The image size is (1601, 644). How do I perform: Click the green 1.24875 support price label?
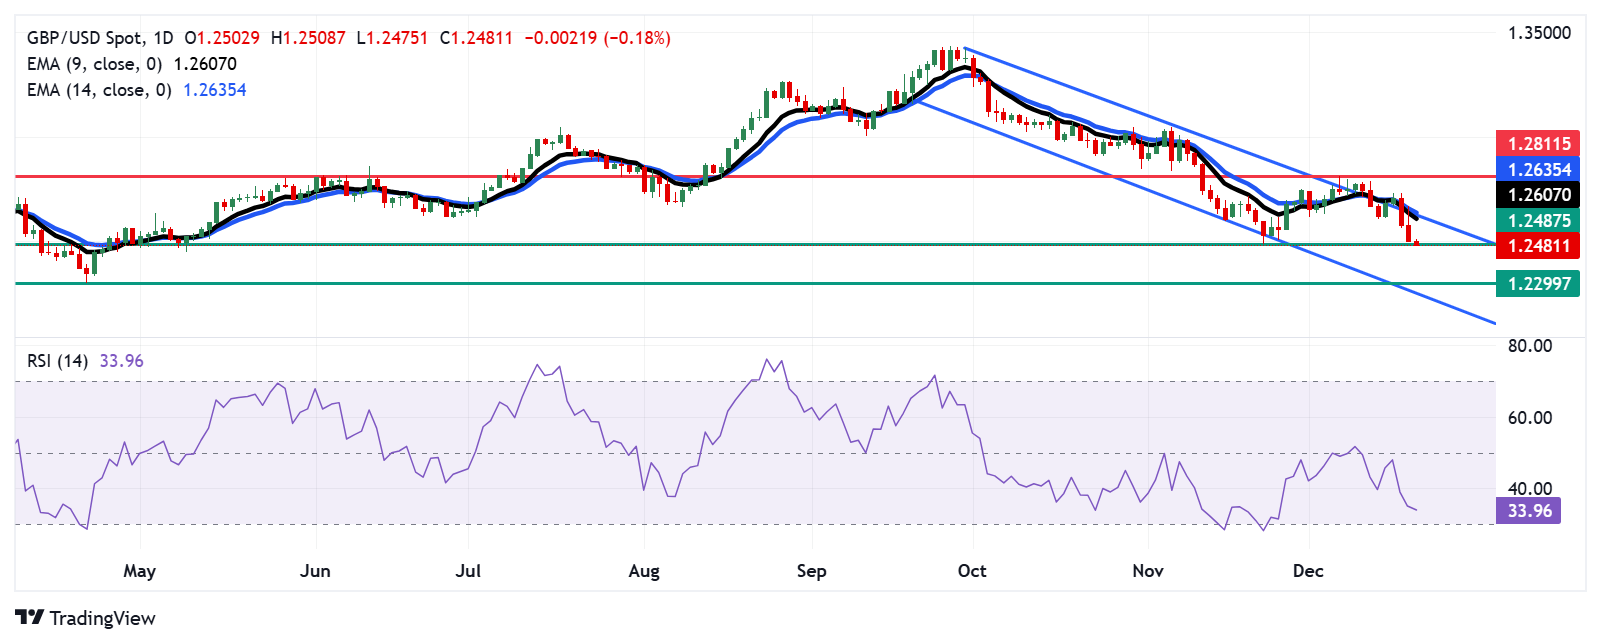pyautogui.click(x=1538, y=221)
